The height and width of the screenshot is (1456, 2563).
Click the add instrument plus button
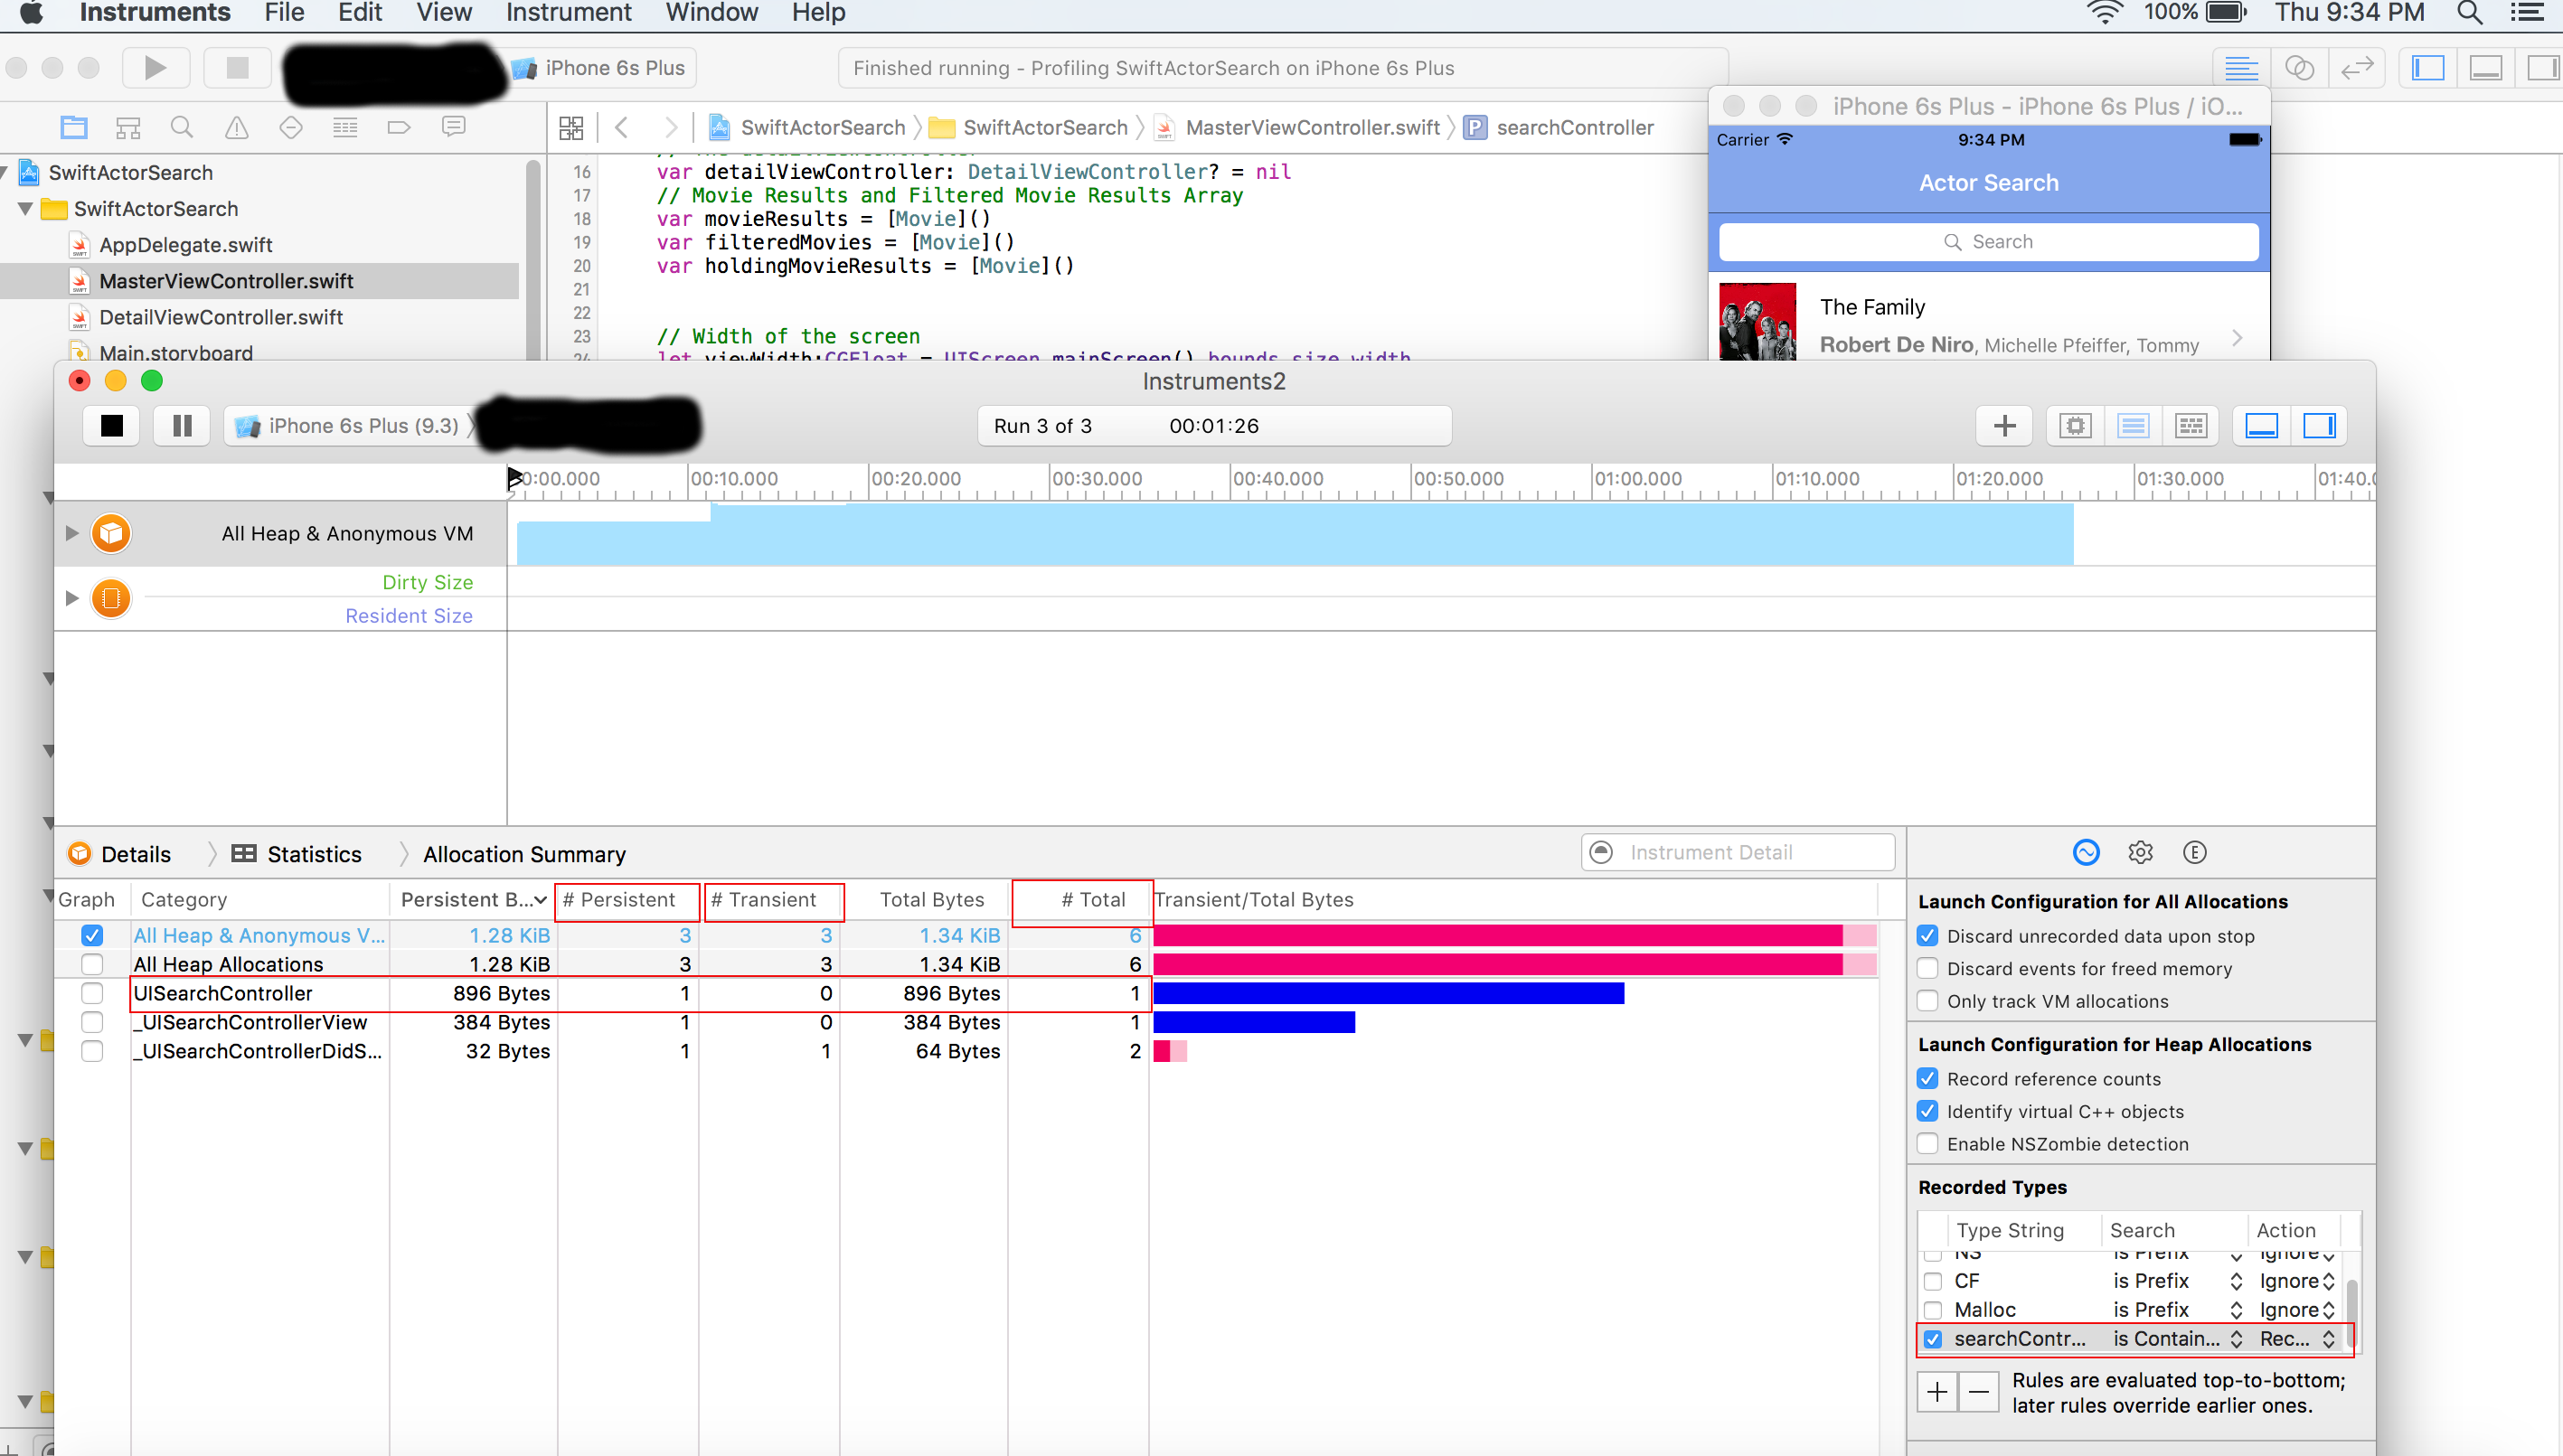(2004, 426)
